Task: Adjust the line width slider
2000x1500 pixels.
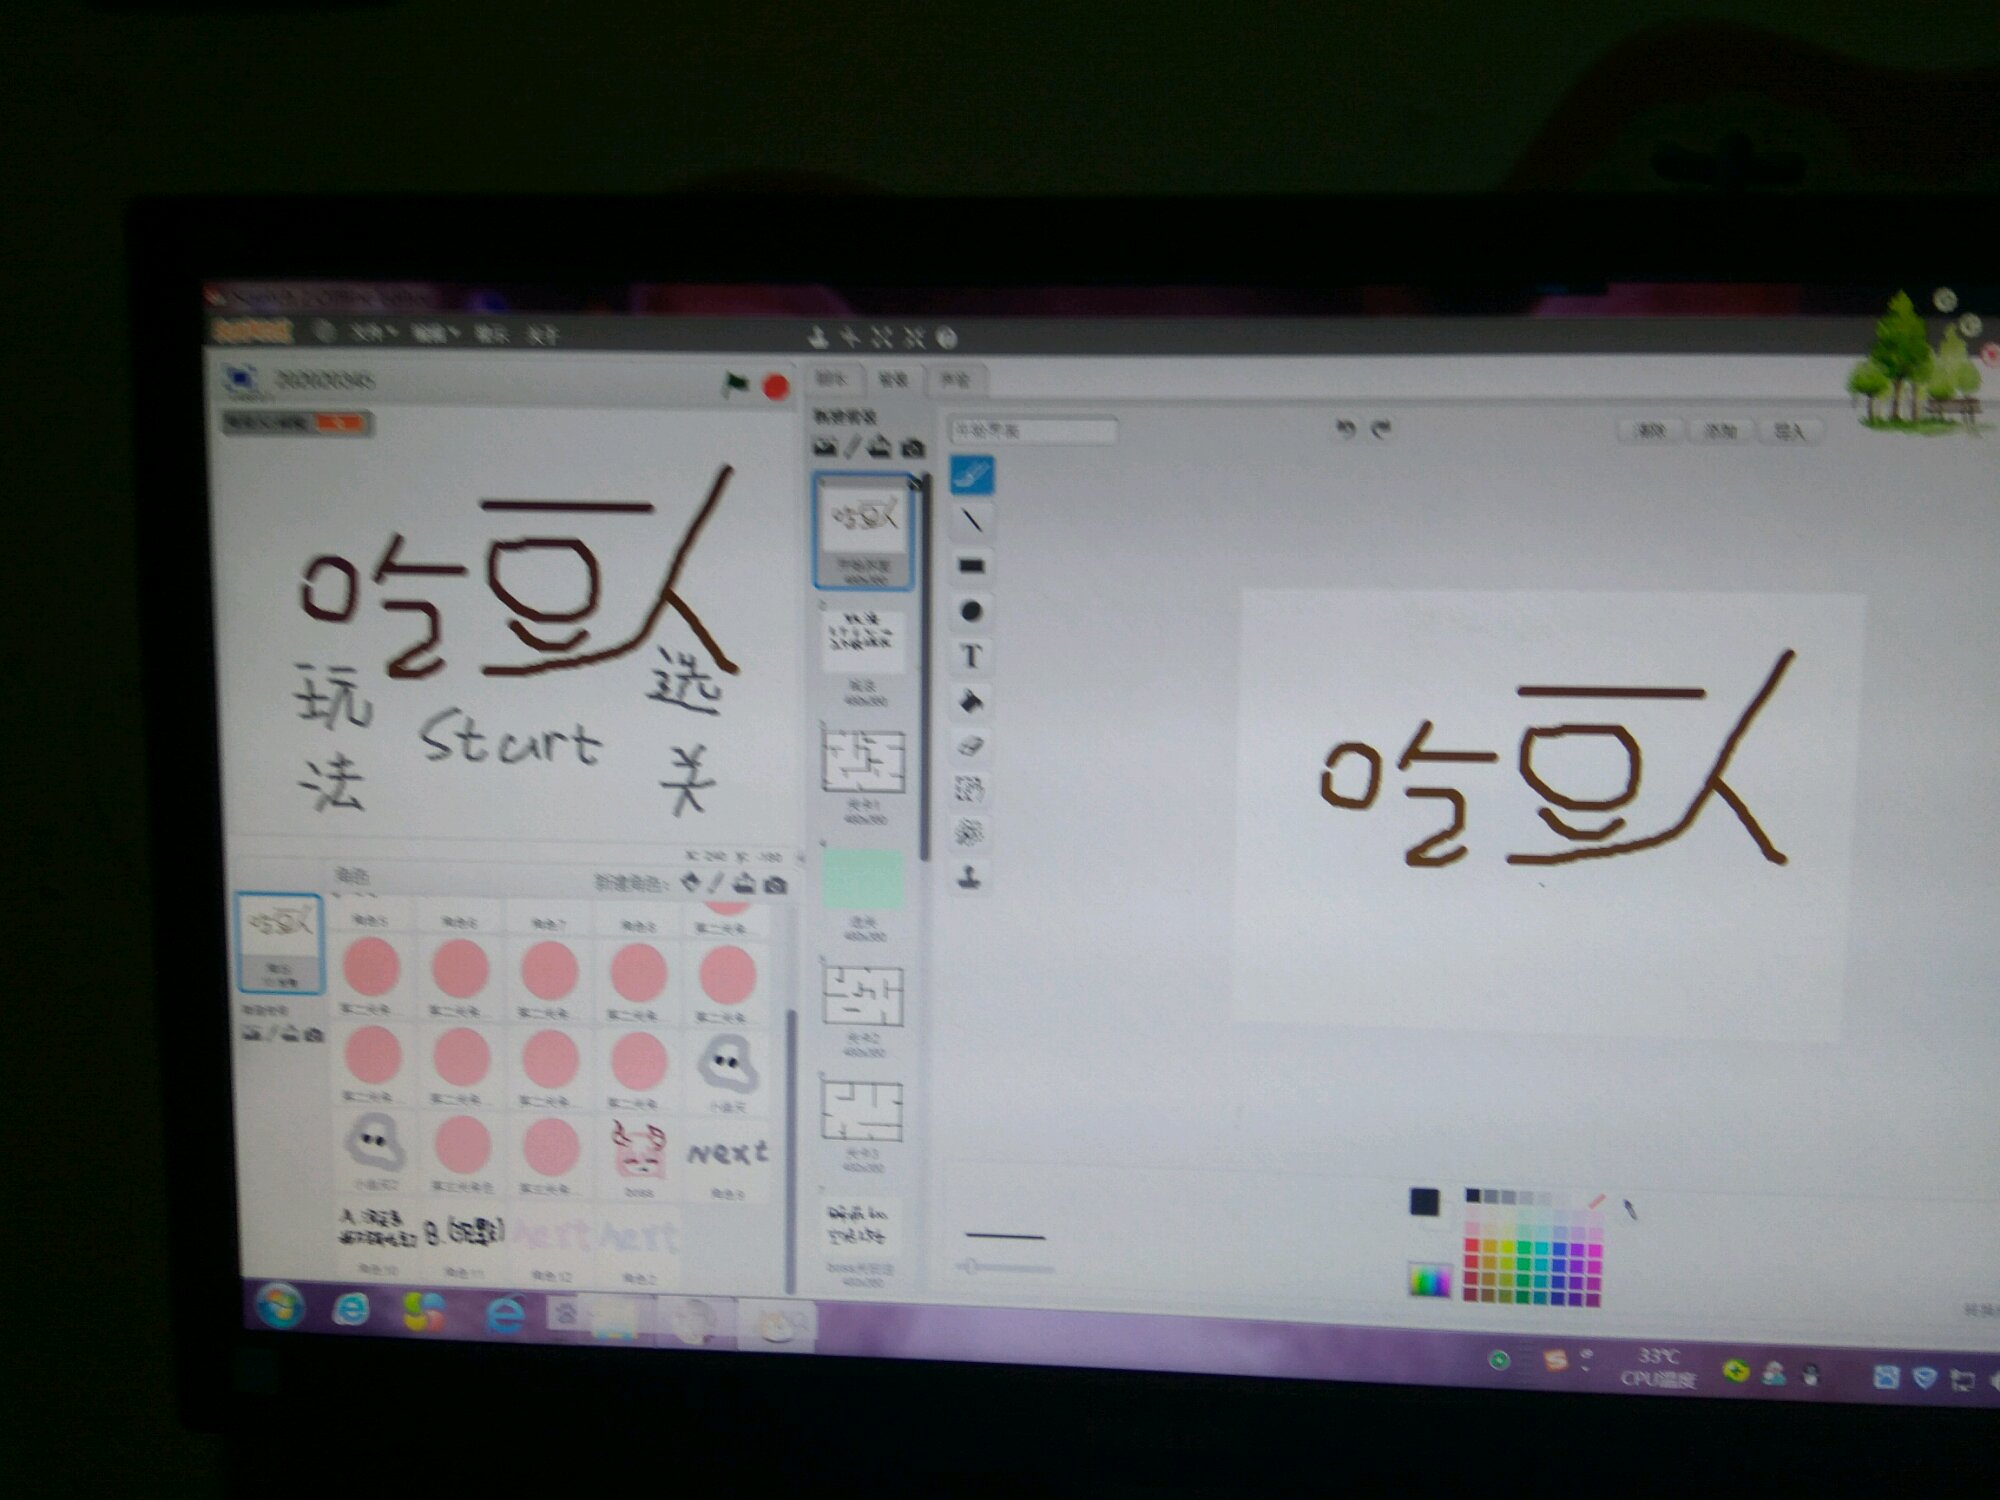Action: coord(972,1267)
